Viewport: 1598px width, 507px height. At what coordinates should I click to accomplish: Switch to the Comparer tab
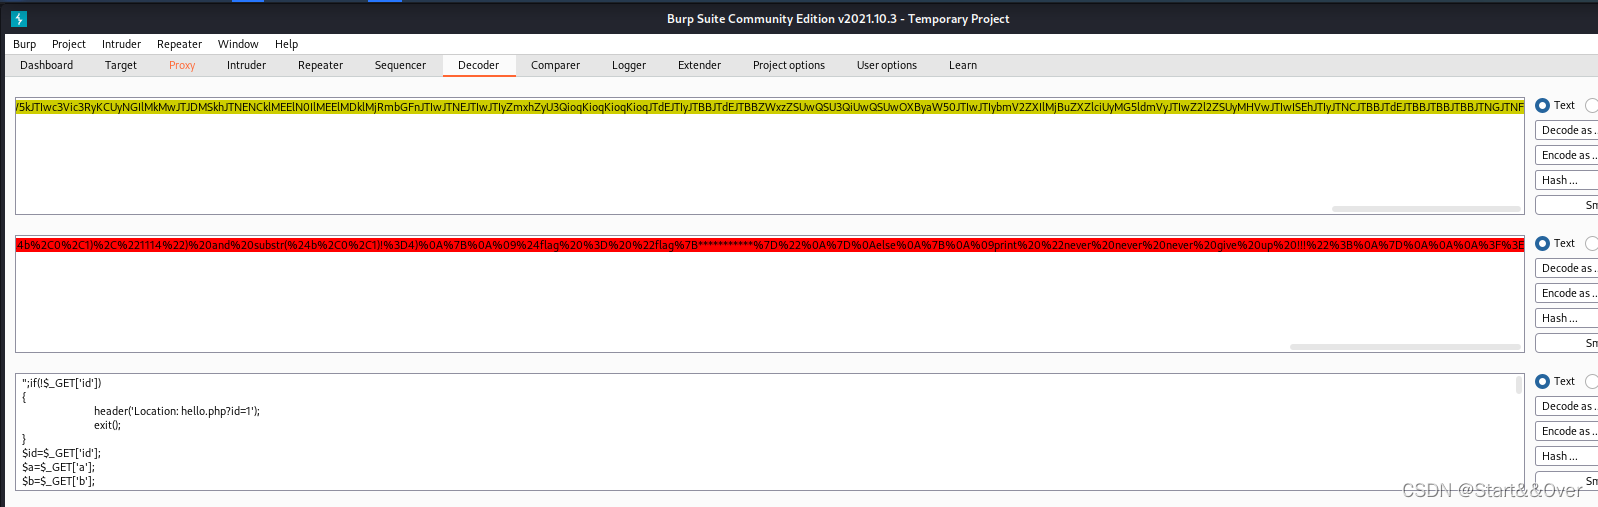coord(555,65)
